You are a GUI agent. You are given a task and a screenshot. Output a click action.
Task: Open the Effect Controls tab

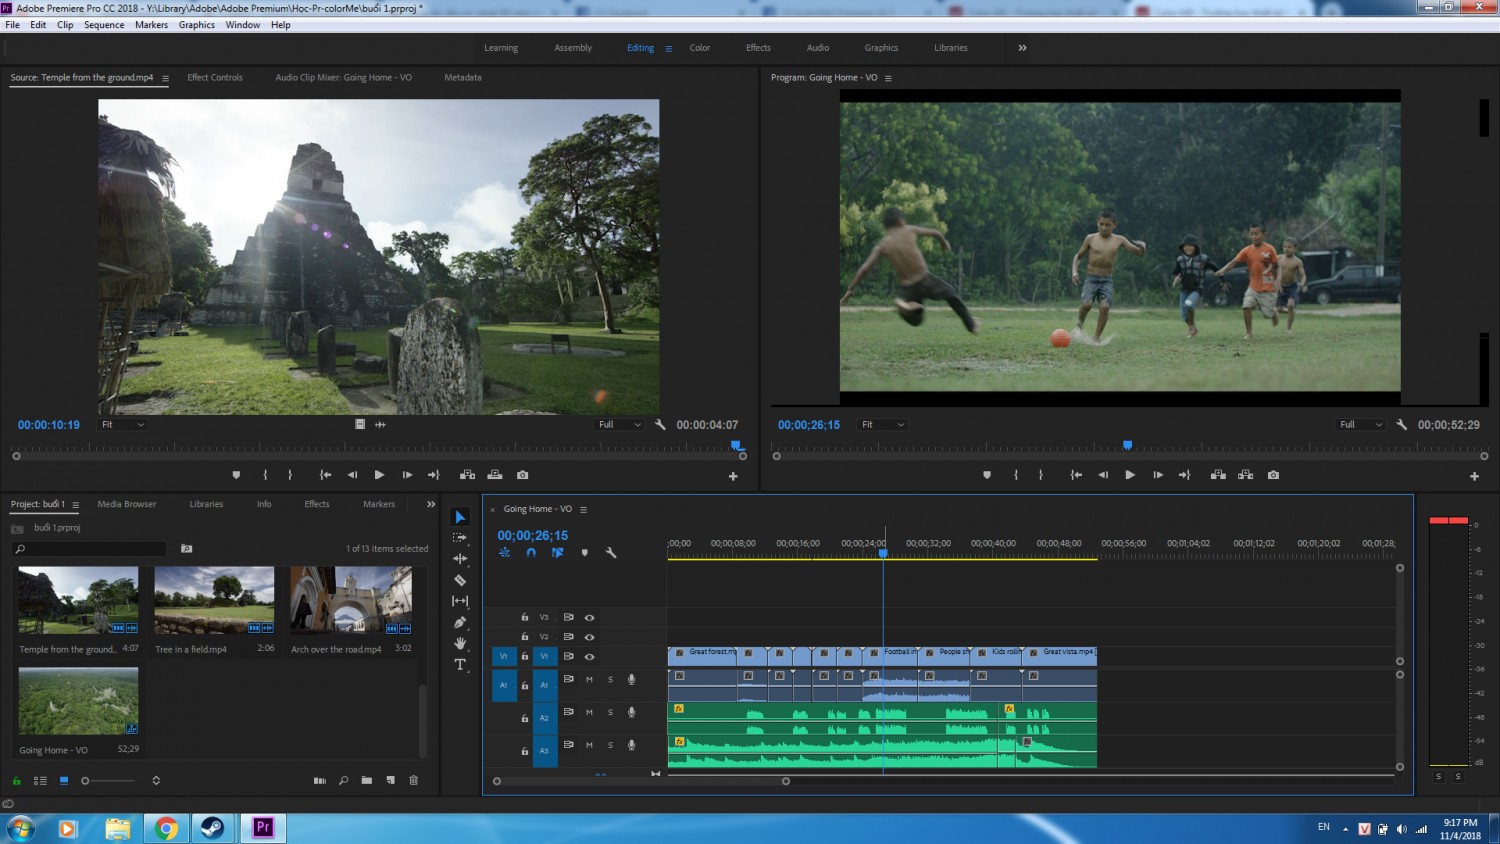coord(215,78)
